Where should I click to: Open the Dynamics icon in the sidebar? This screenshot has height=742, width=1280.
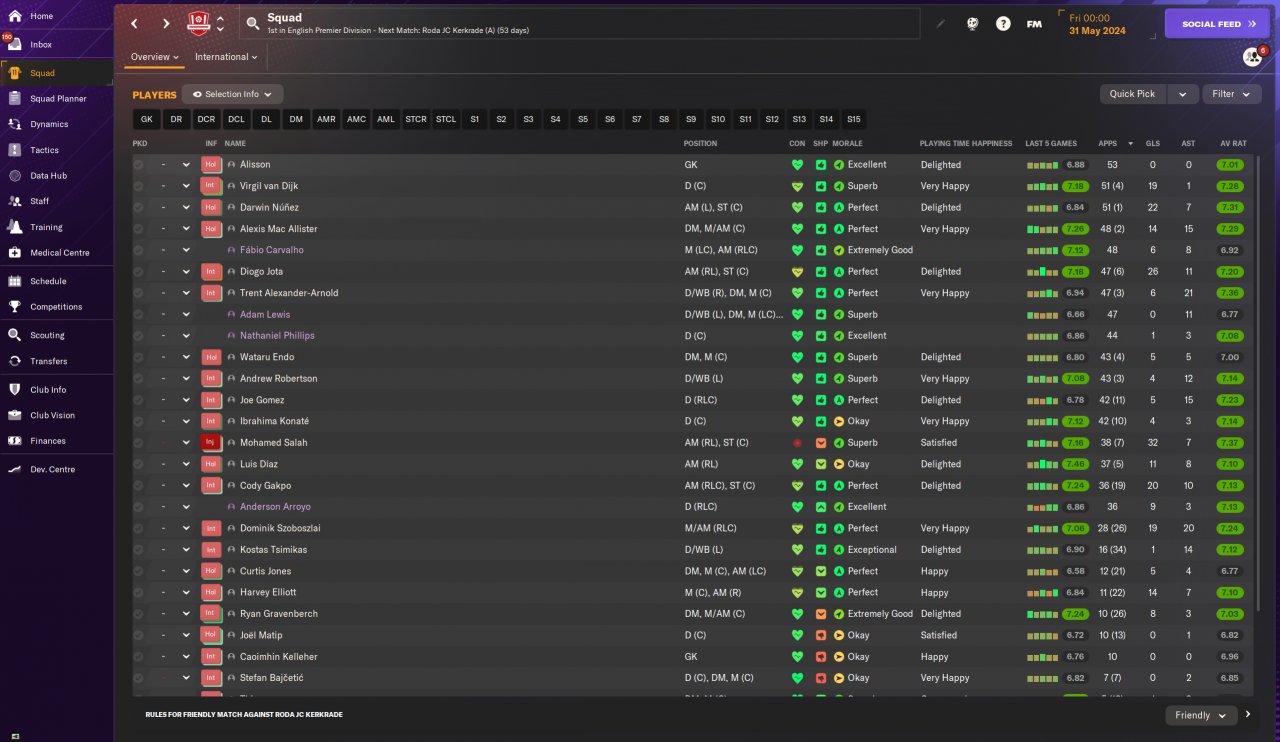[x=15, y=124]
